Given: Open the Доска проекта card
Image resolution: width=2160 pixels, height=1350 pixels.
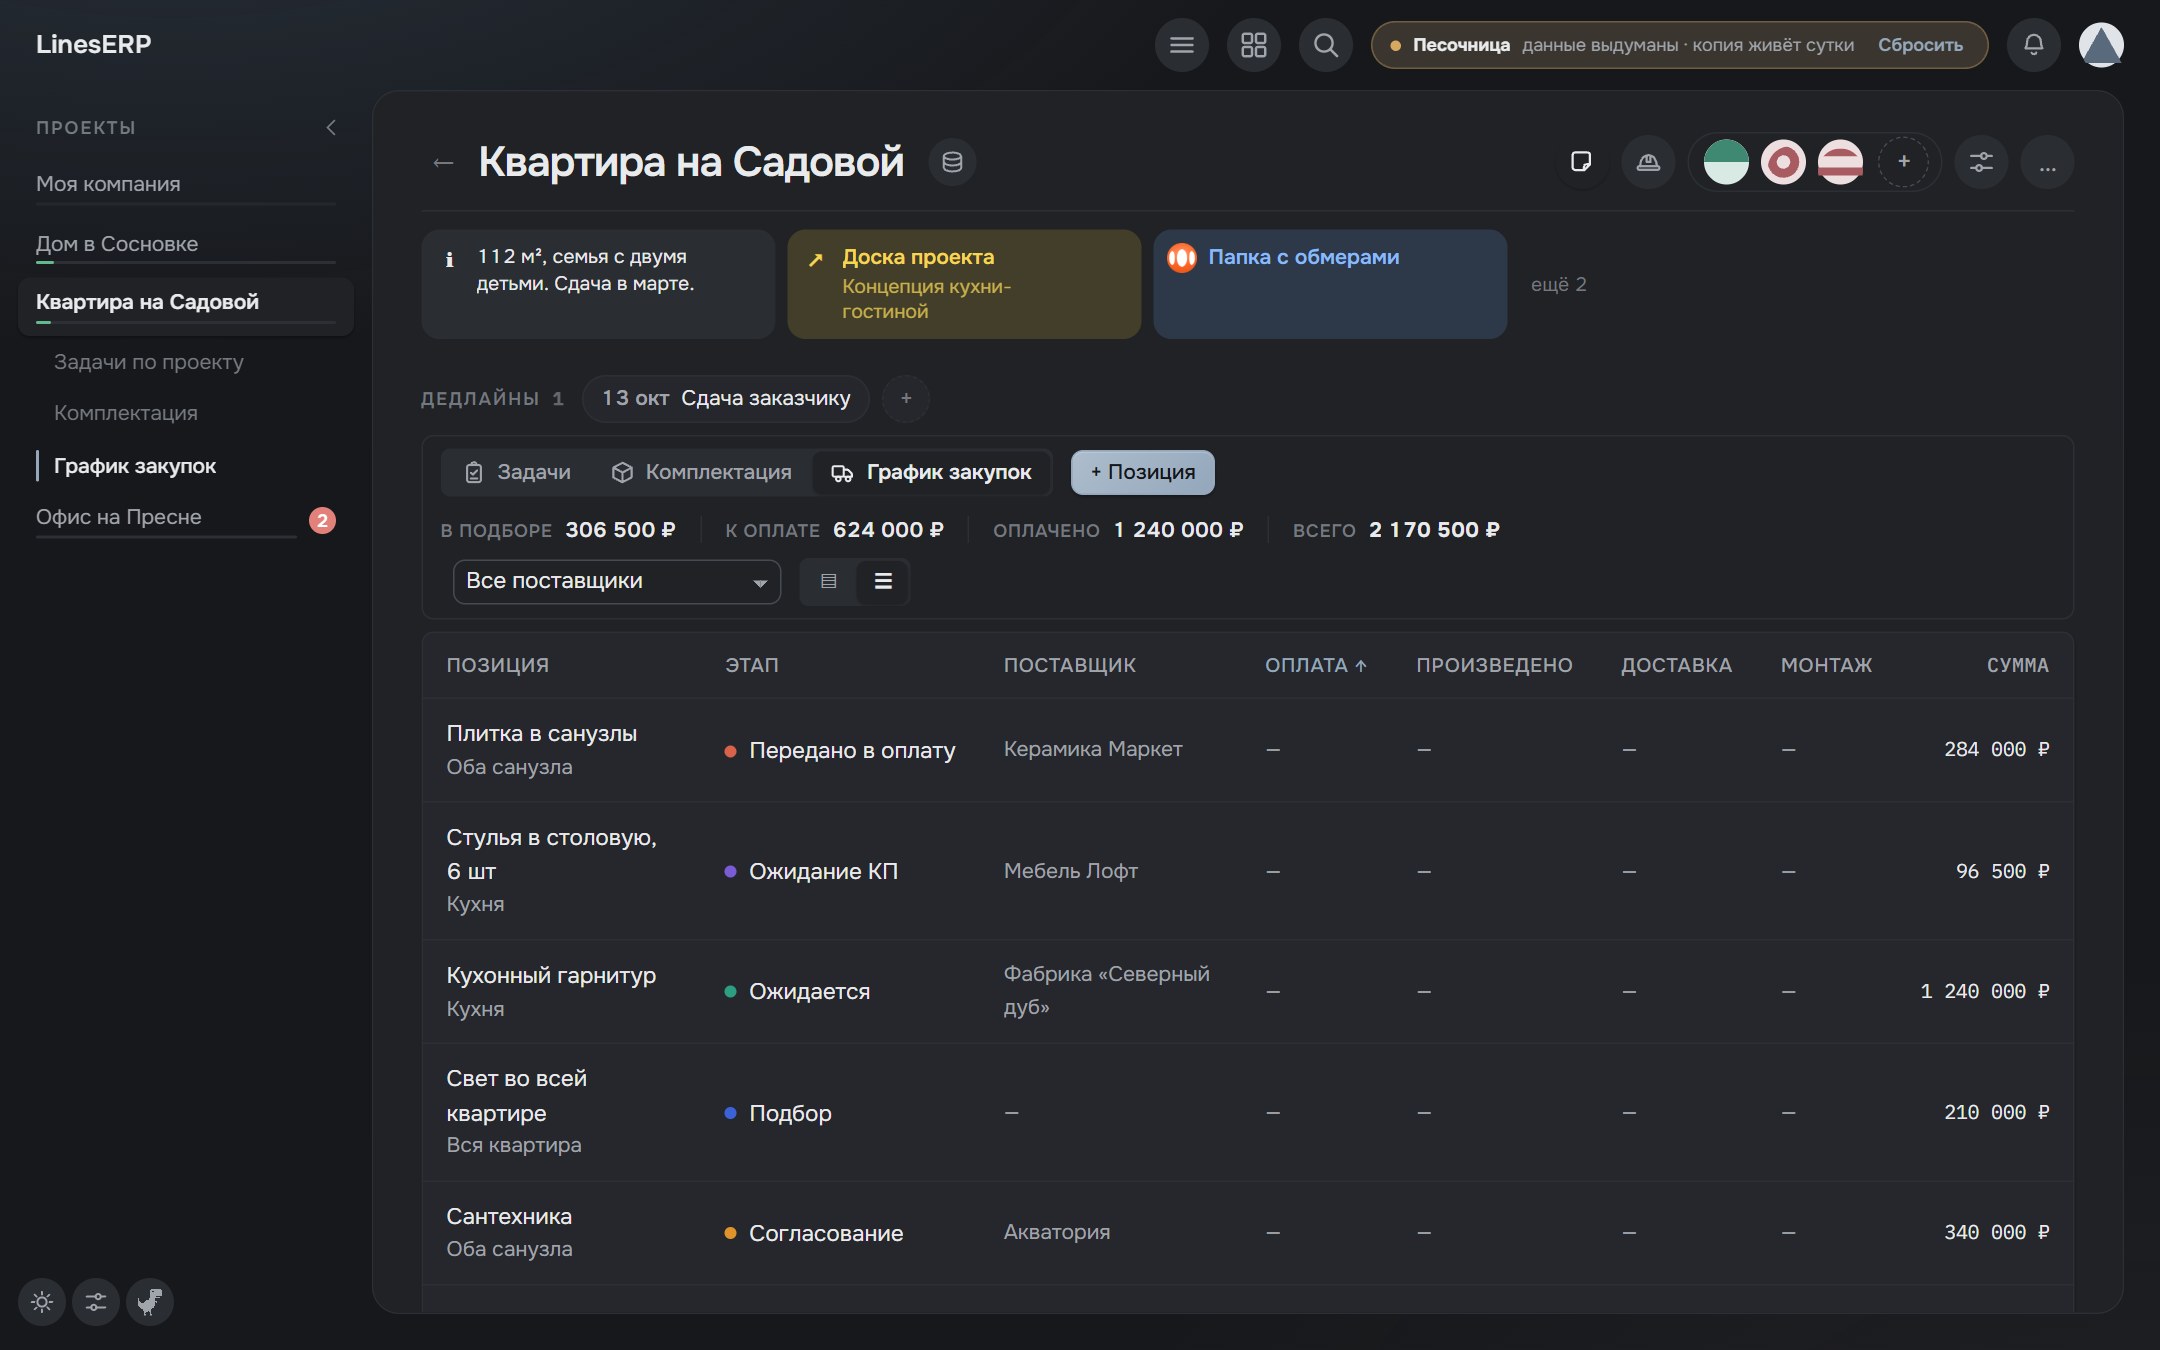Looking at the screenshot, I should pos(963,284).
